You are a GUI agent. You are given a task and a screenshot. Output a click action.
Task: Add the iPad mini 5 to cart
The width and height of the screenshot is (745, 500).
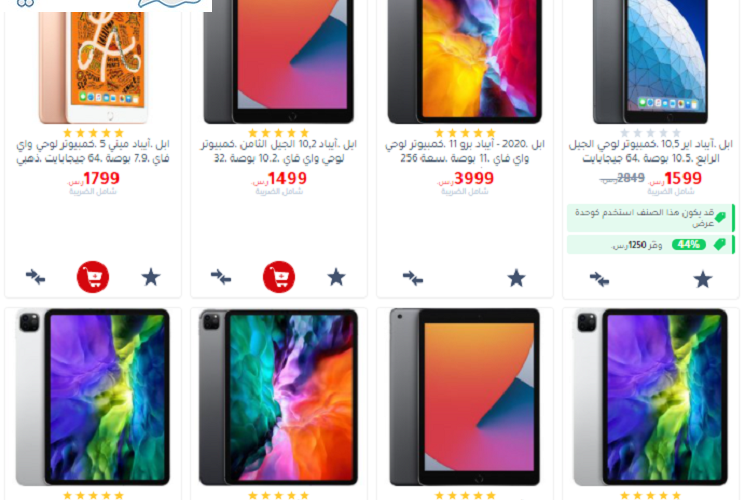pyautogui.click(x=93, y=277)
